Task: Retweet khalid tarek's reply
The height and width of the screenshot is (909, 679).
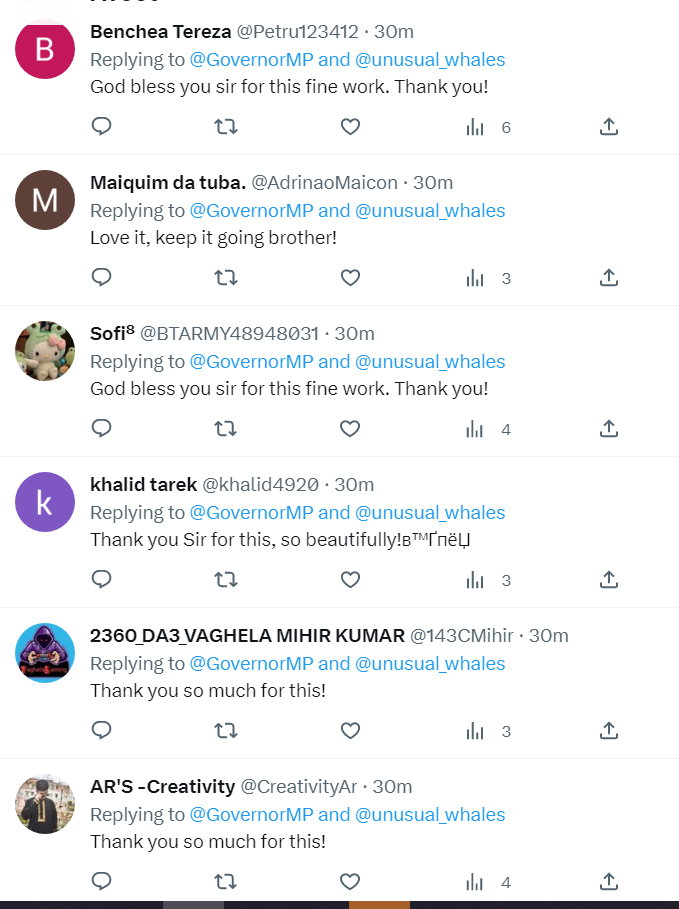Action: coord(226,580)
